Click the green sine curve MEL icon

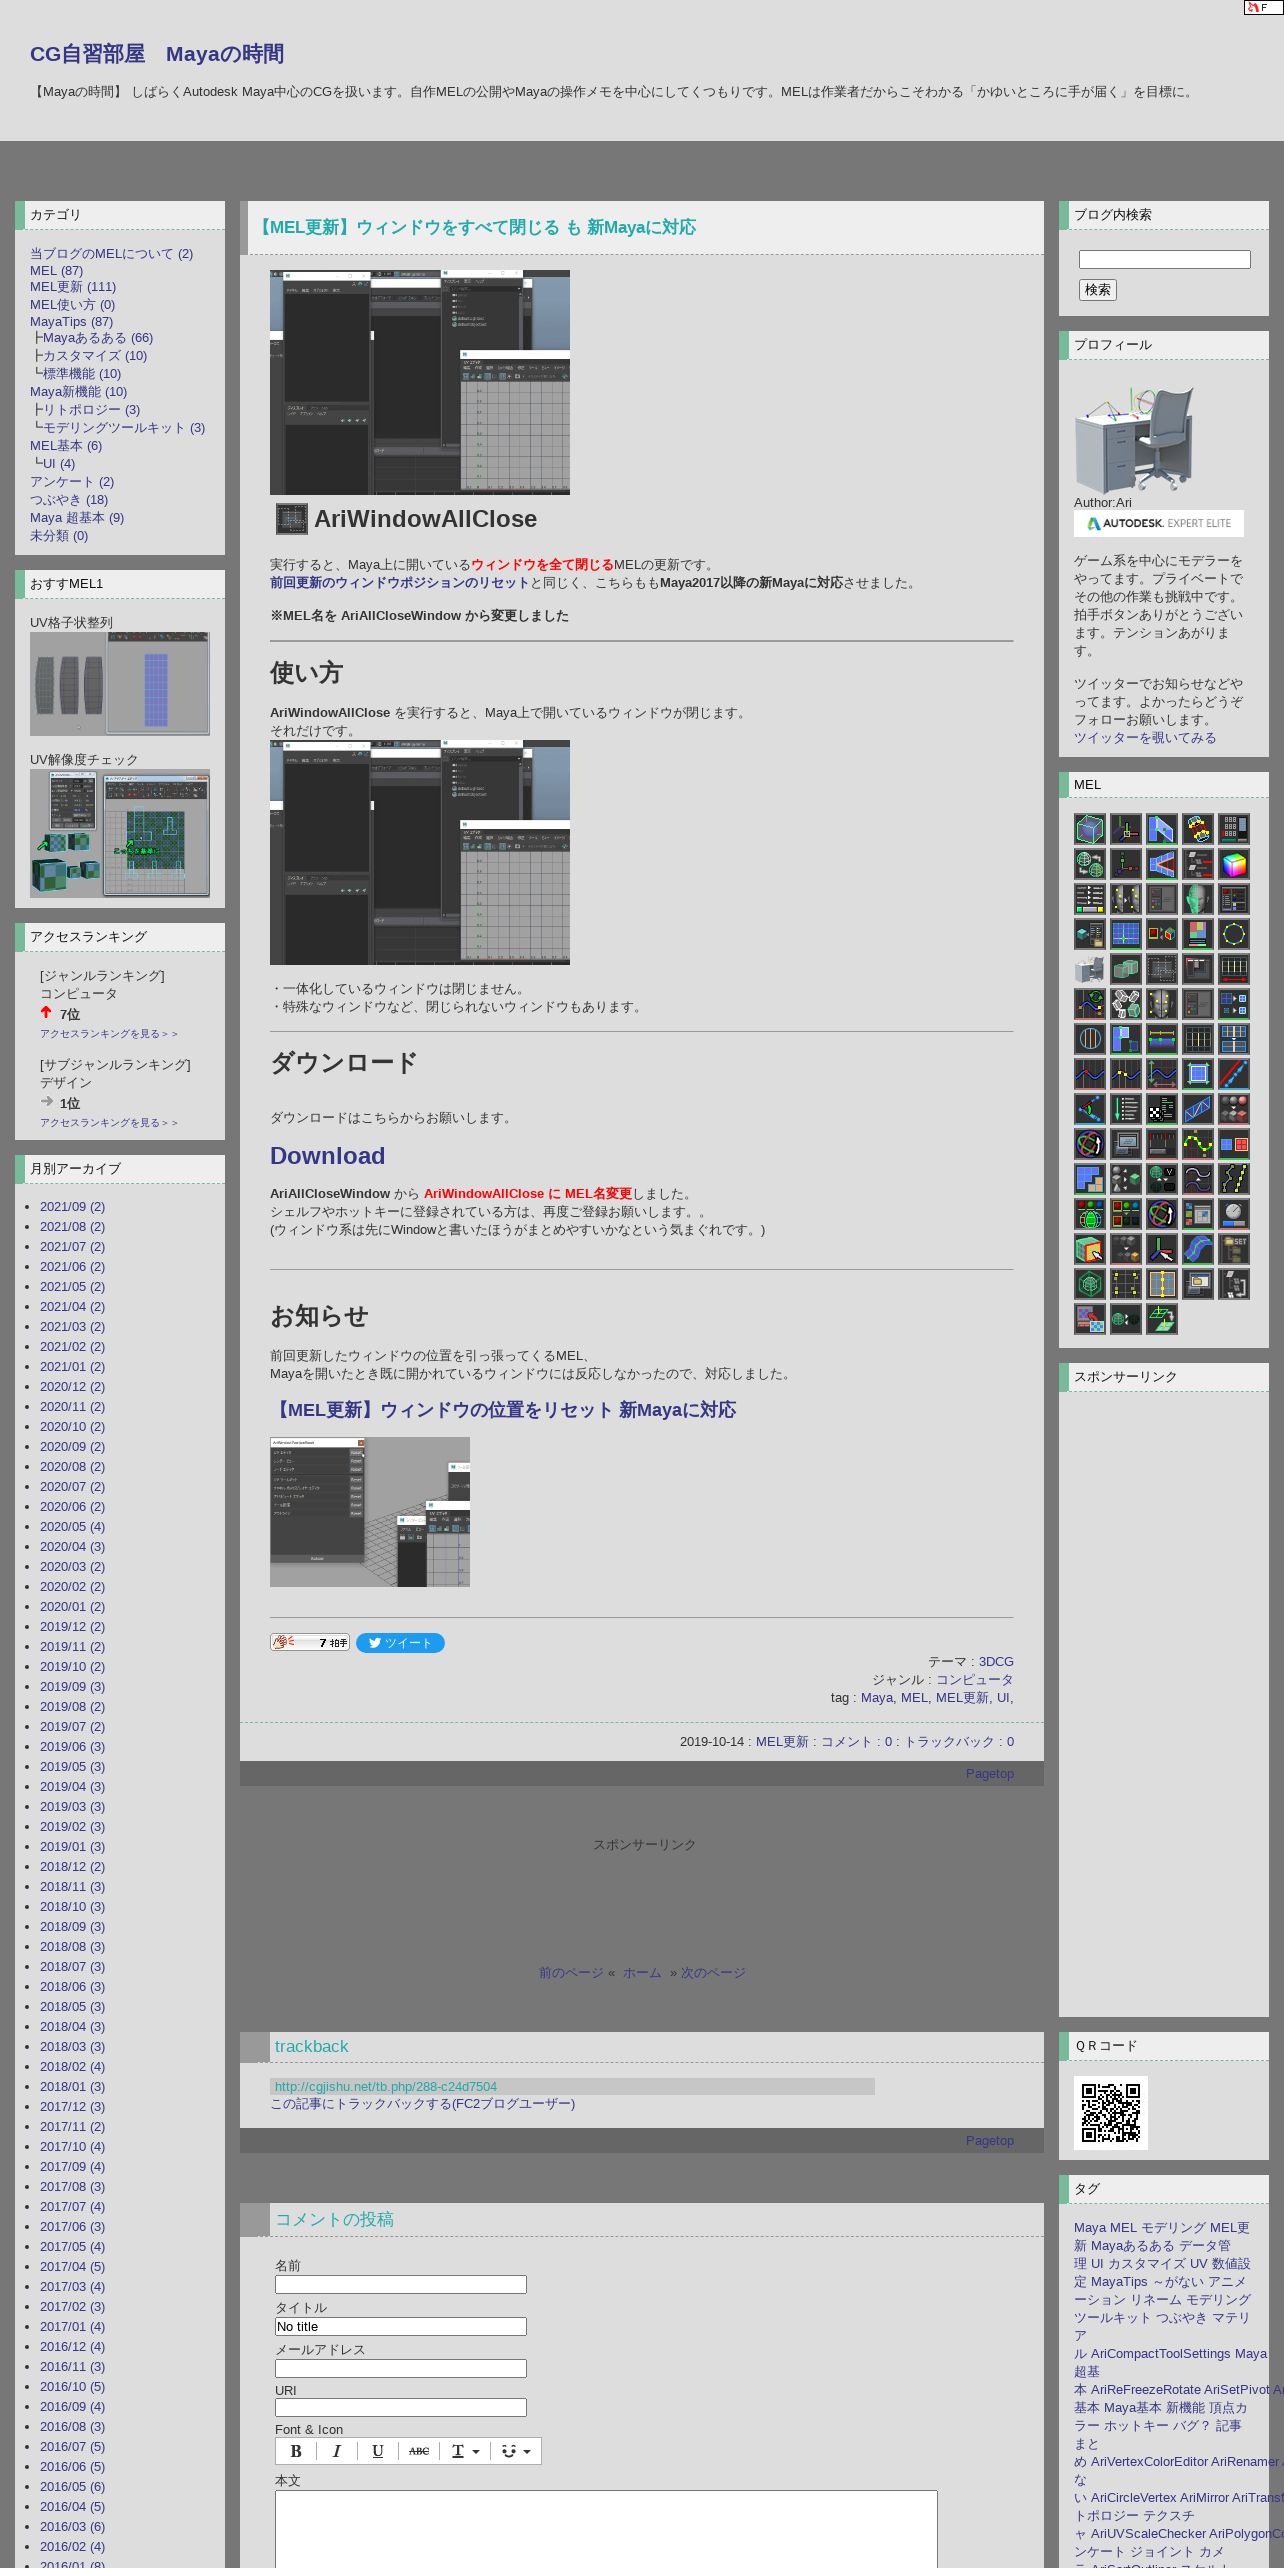pos(1198,1144)
